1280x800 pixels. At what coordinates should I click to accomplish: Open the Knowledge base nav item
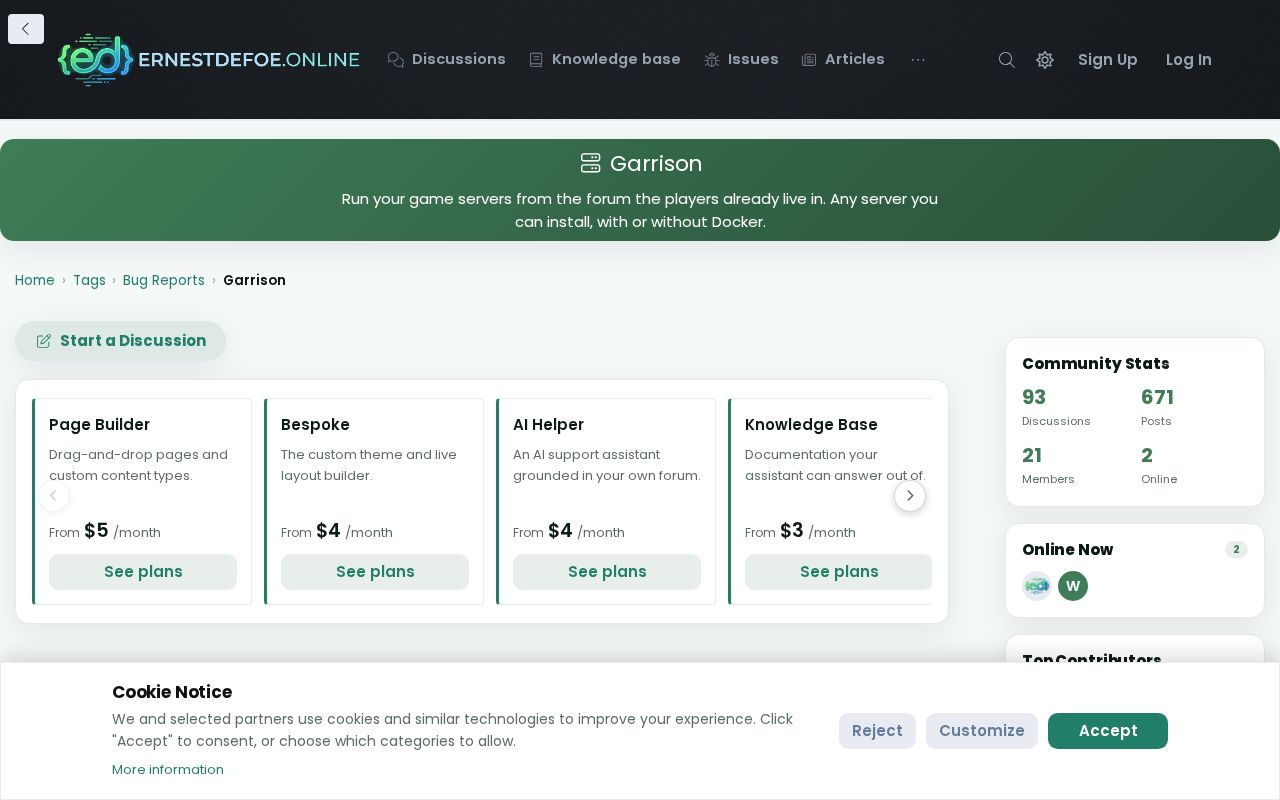click(605, 60)
